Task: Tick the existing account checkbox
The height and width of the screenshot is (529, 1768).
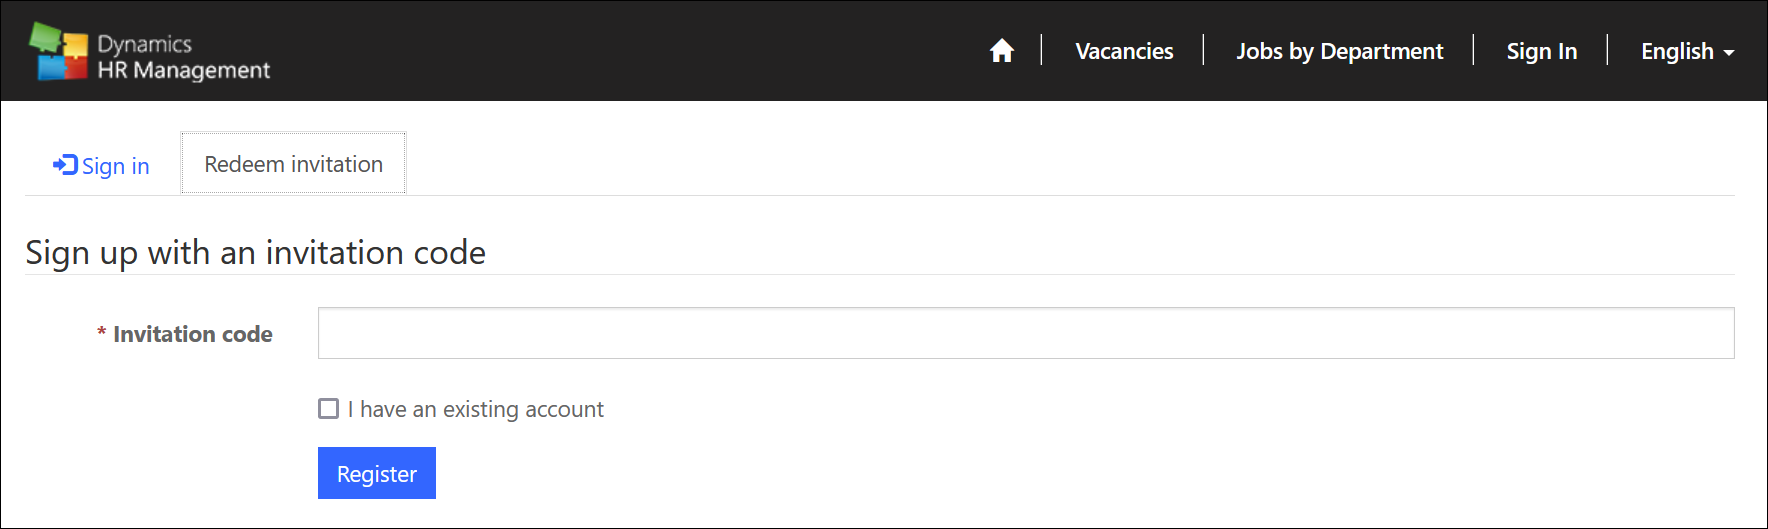Action: (x=328, y=408)
